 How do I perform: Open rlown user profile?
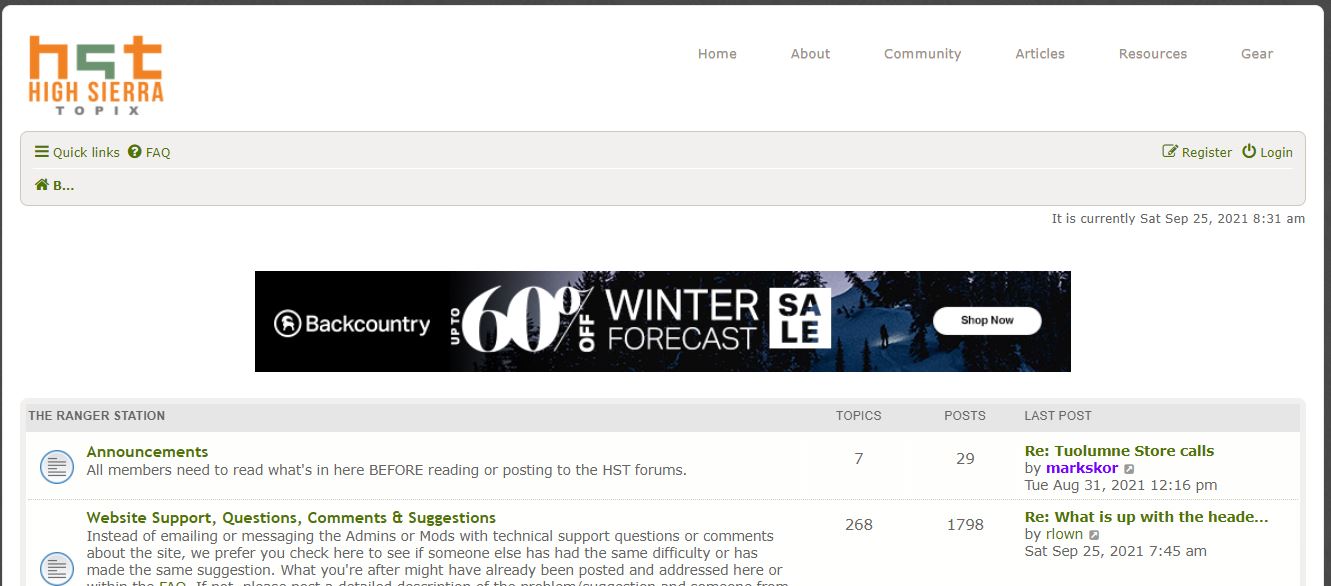coord(1064,534)
